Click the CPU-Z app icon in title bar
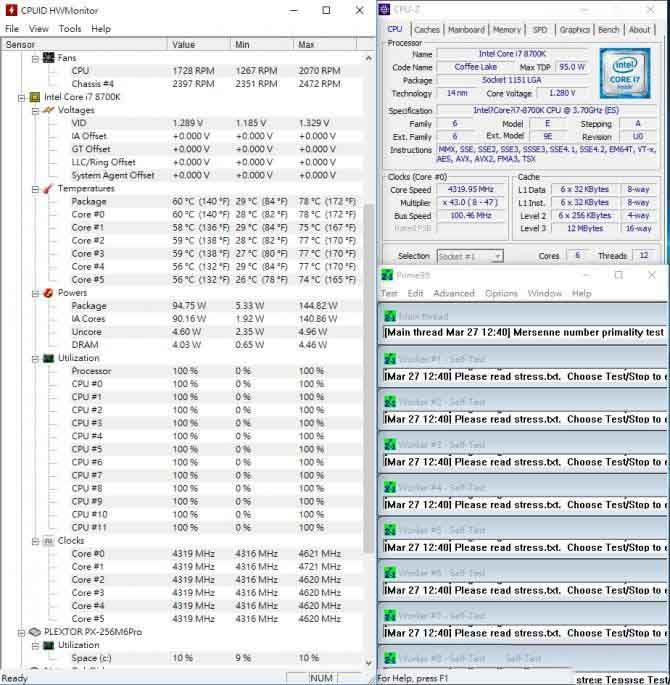This screenshot has width=670, height=685. pyautogui.click(x=384, y=9)
